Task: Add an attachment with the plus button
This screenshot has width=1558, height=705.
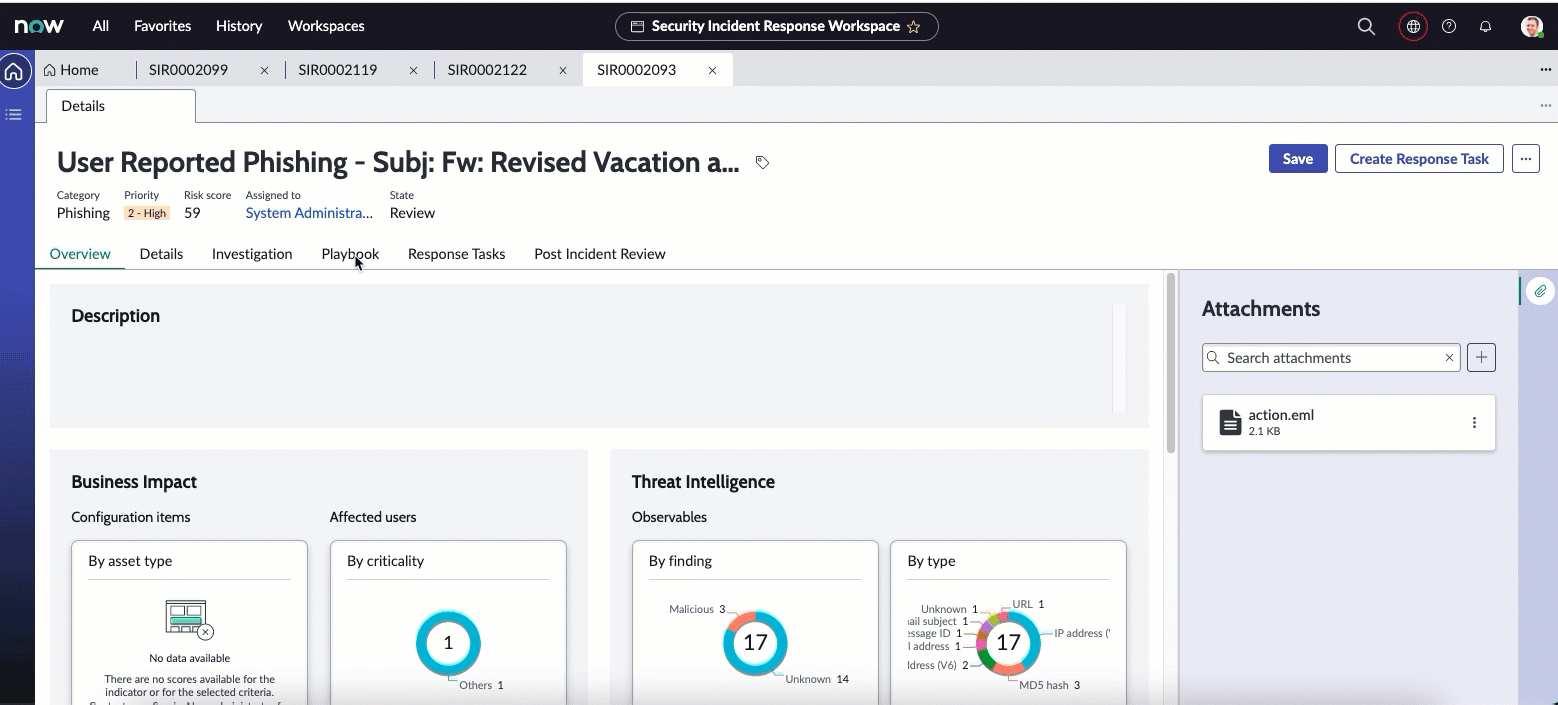Action: pos(1481,357)
